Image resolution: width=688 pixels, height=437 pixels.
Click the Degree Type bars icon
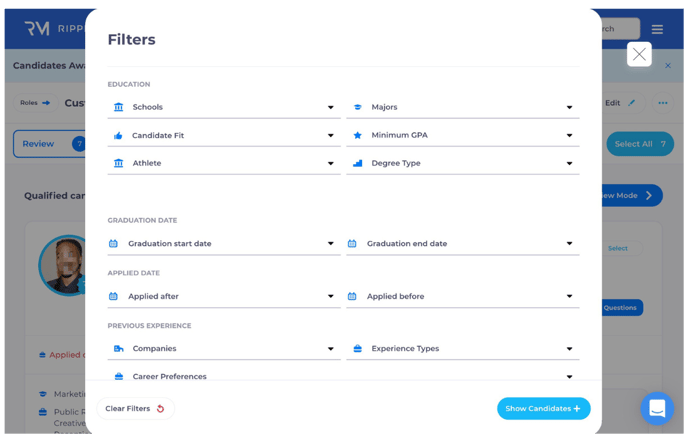coord(357,163)
